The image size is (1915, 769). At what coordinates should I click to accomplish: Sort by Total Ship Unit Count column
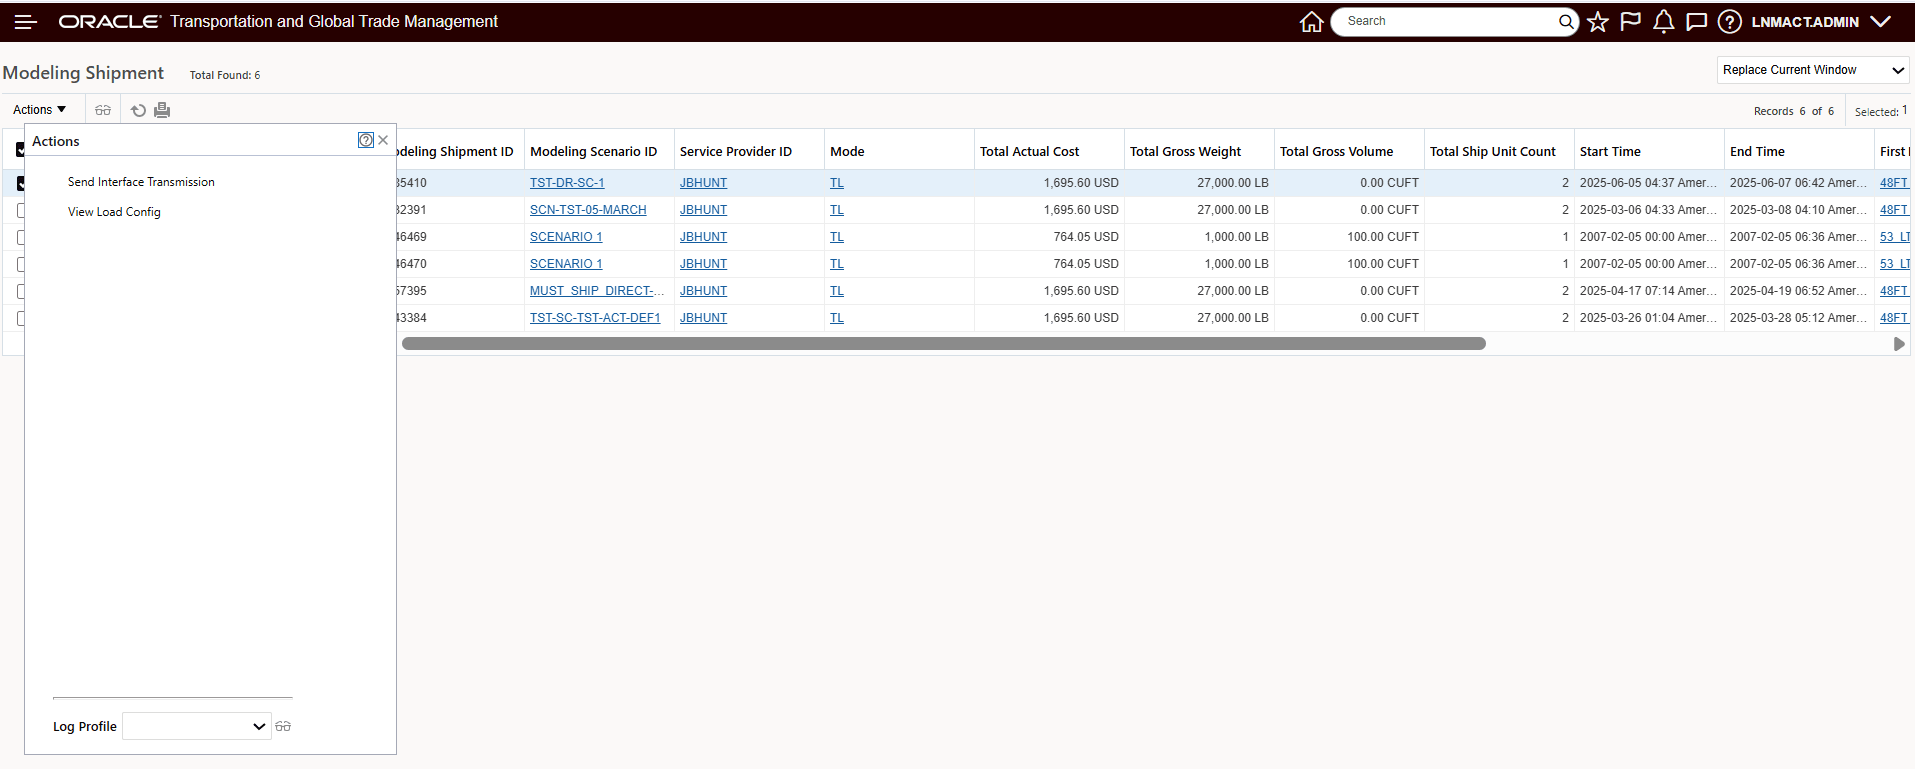(x=1493, y=152)
